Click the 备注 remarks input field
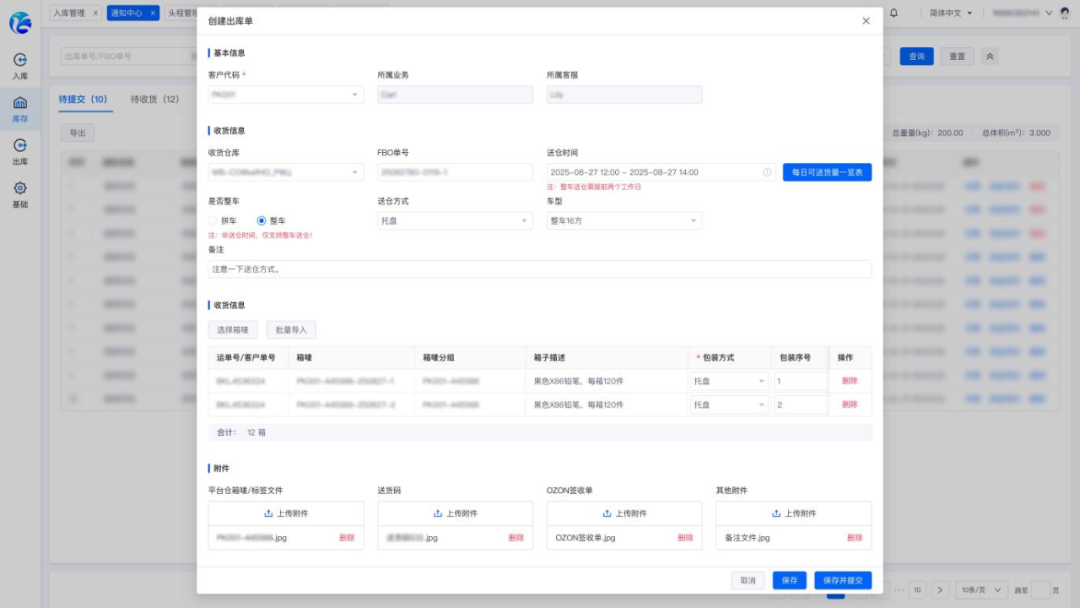Viewport: 1080px width, 608px height. [539, 269]
